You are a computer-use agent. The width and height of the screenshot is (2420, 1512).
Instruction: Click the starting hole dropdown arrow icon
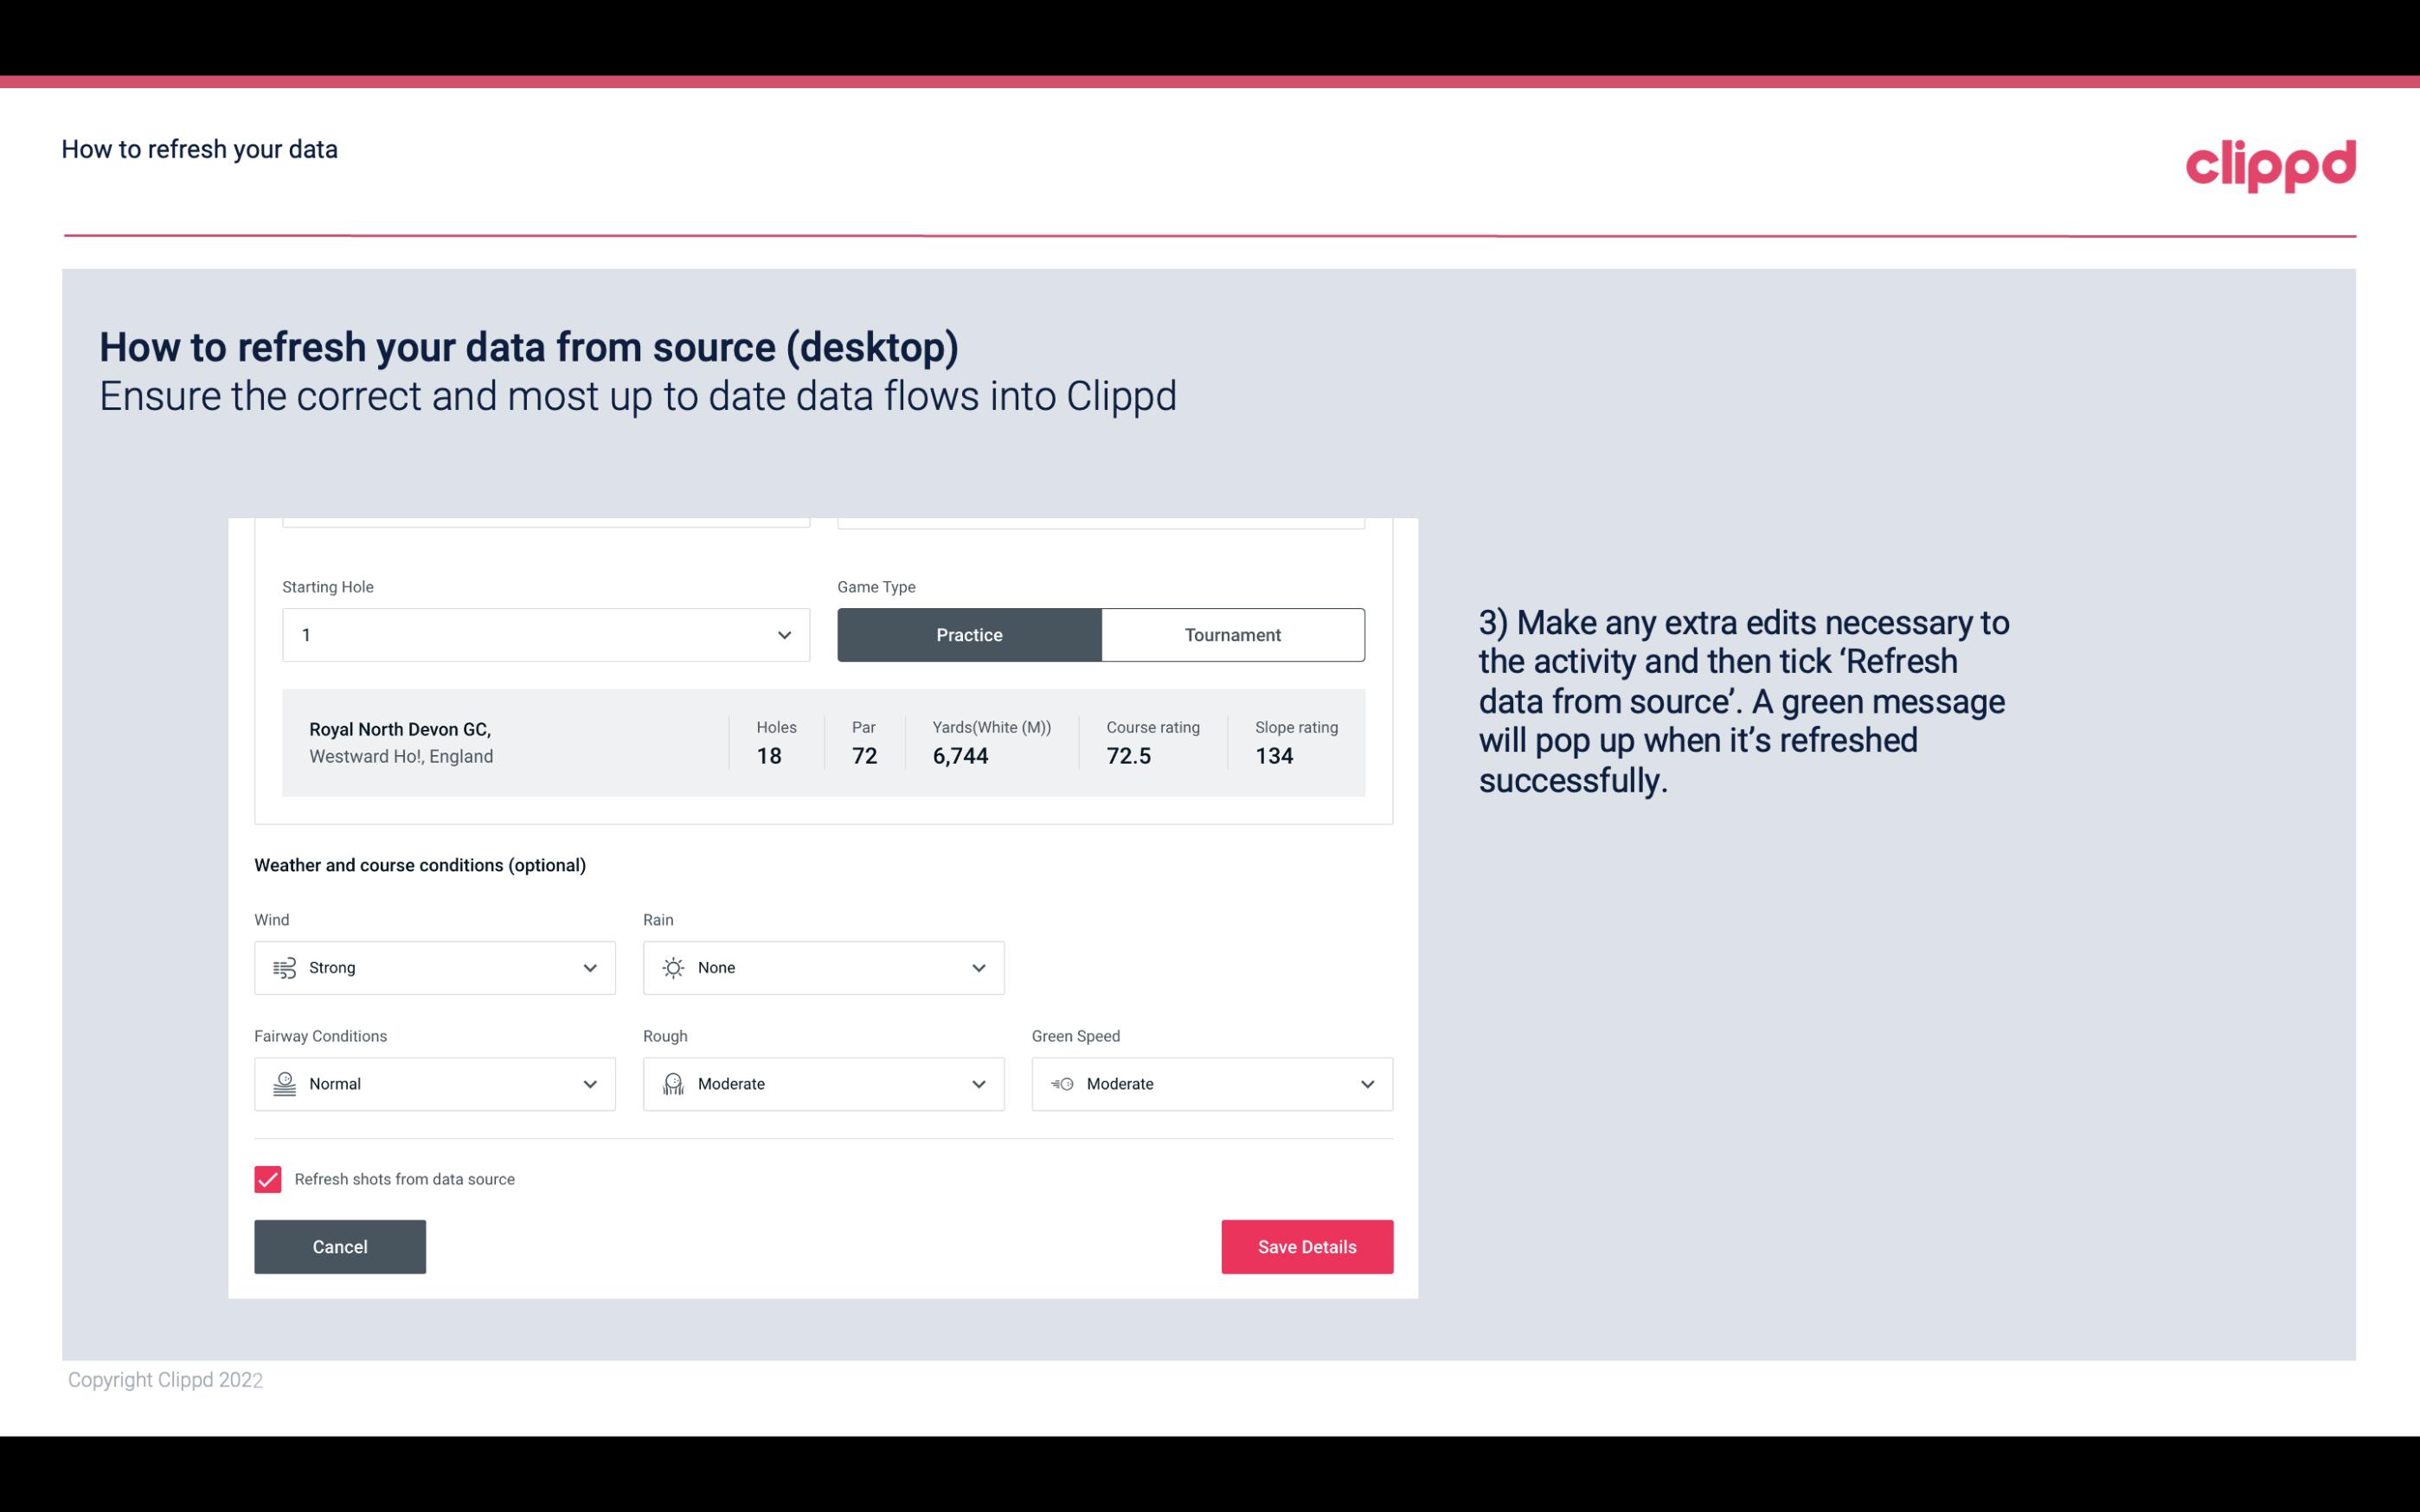784,634
